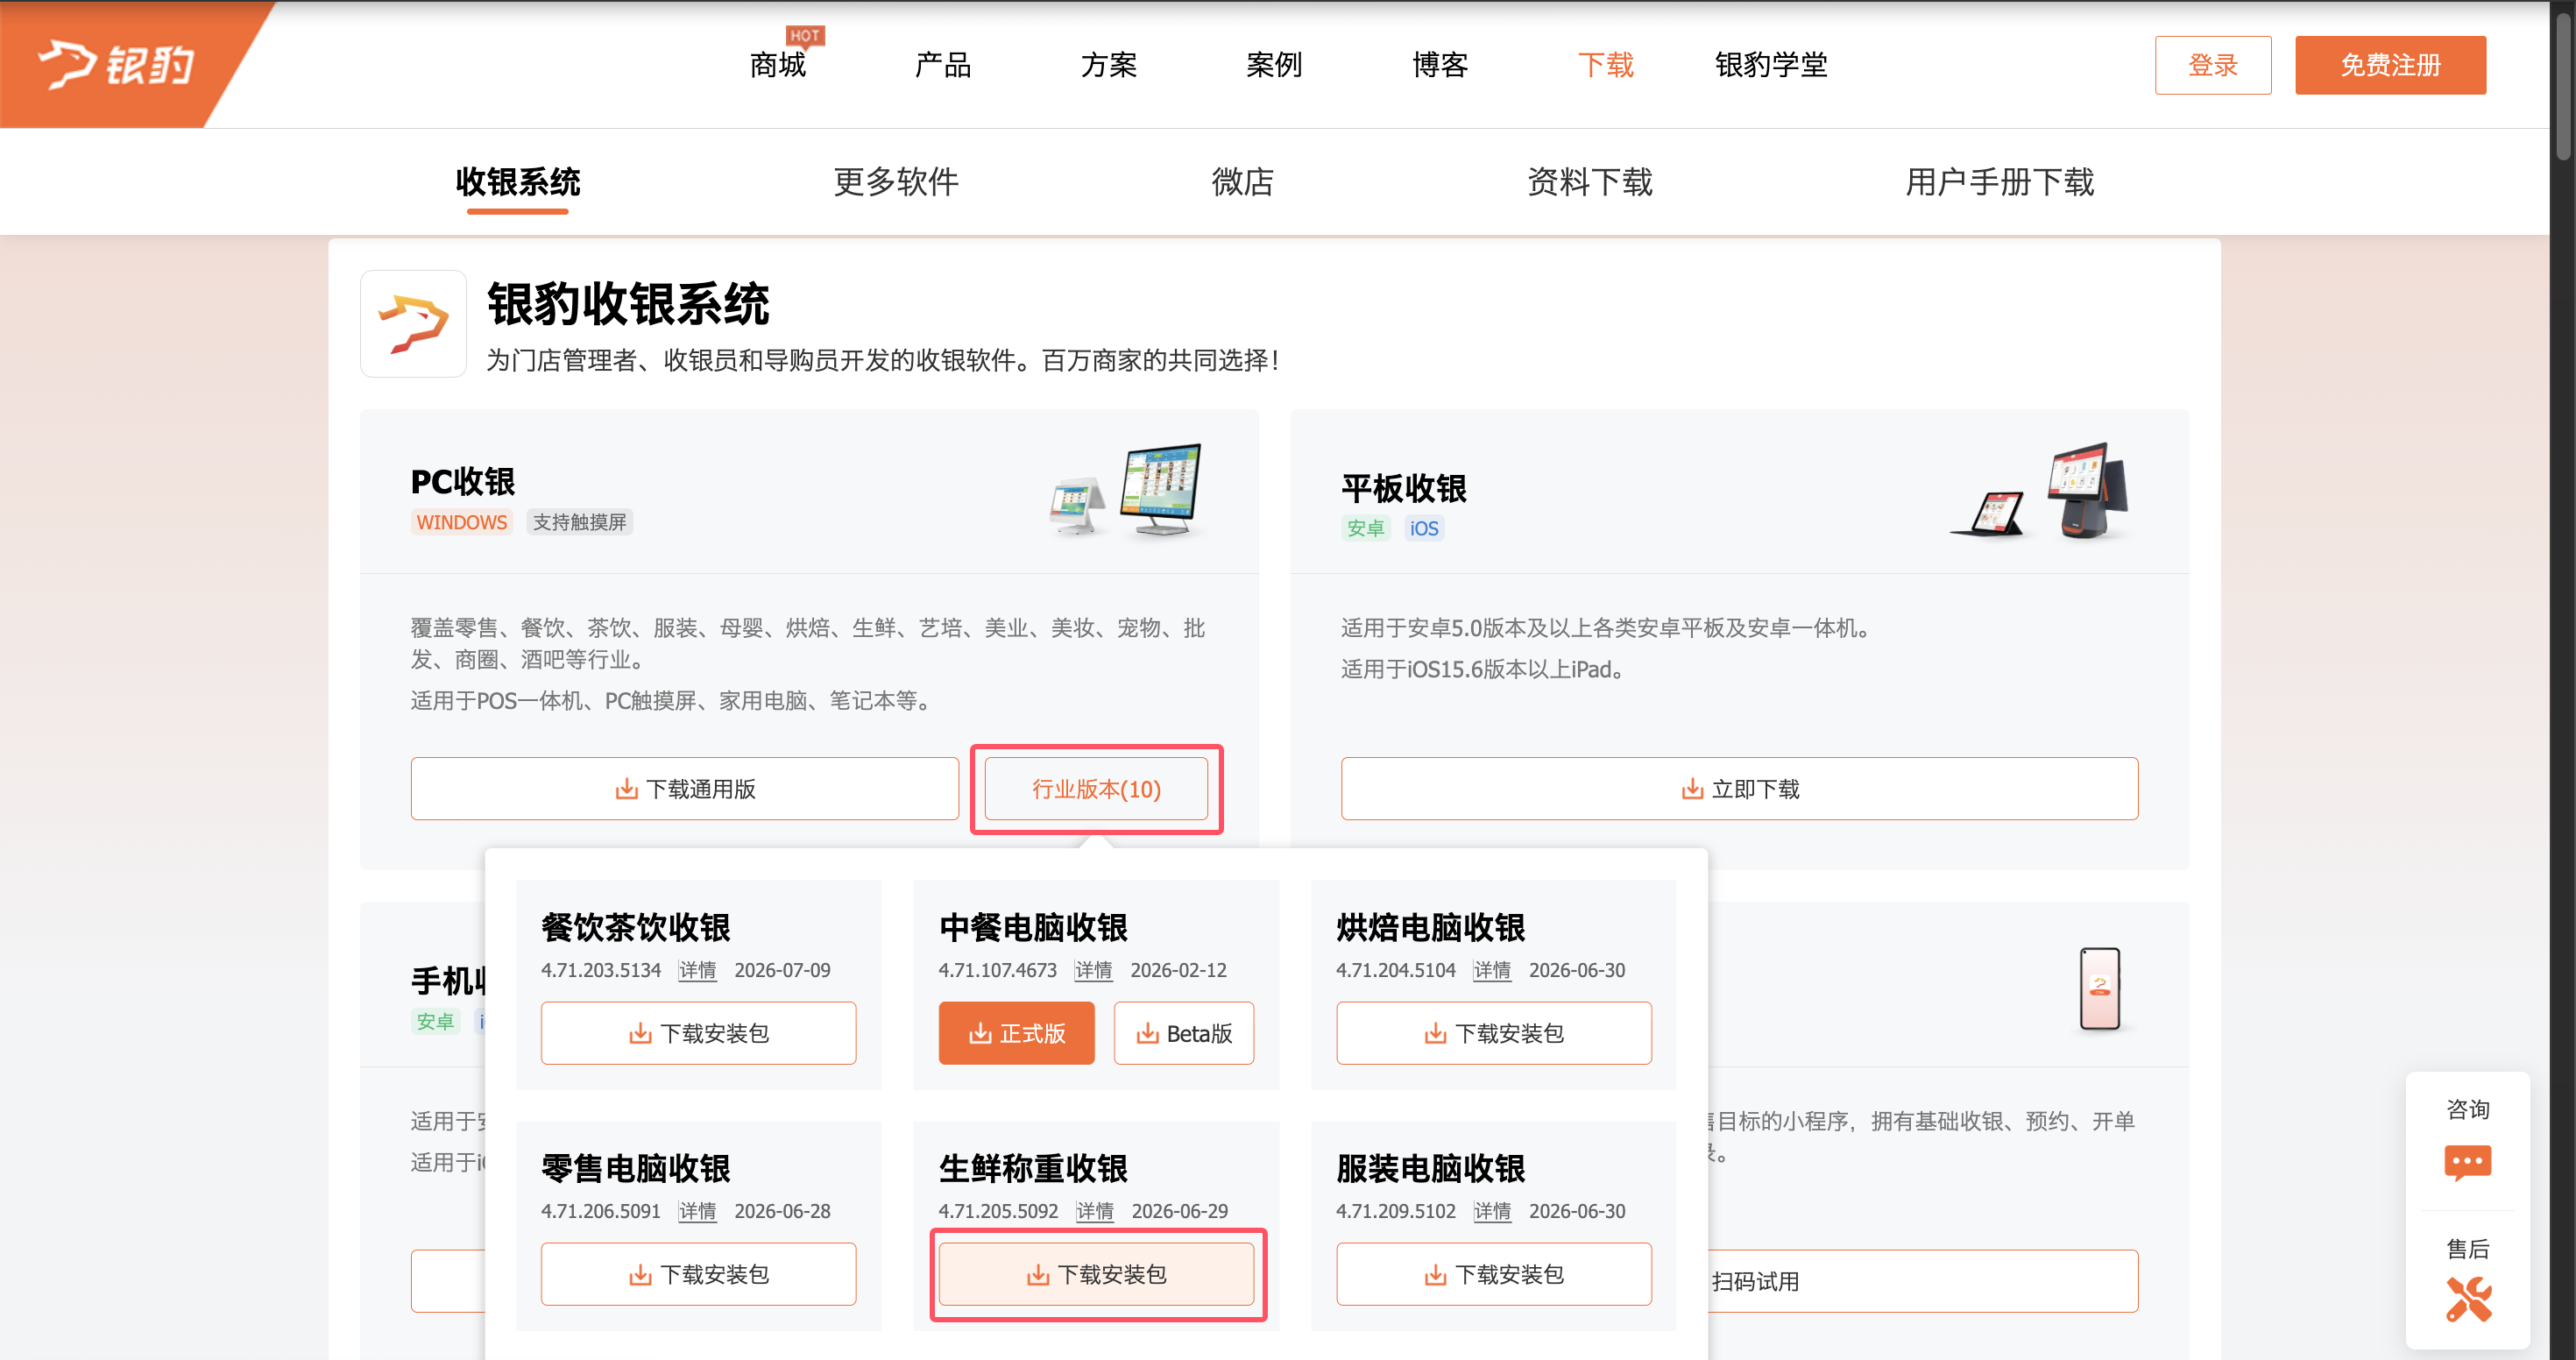Go to the 方案 menu item
The image size is (2576, 1360).
click(x=1108, y=65)
